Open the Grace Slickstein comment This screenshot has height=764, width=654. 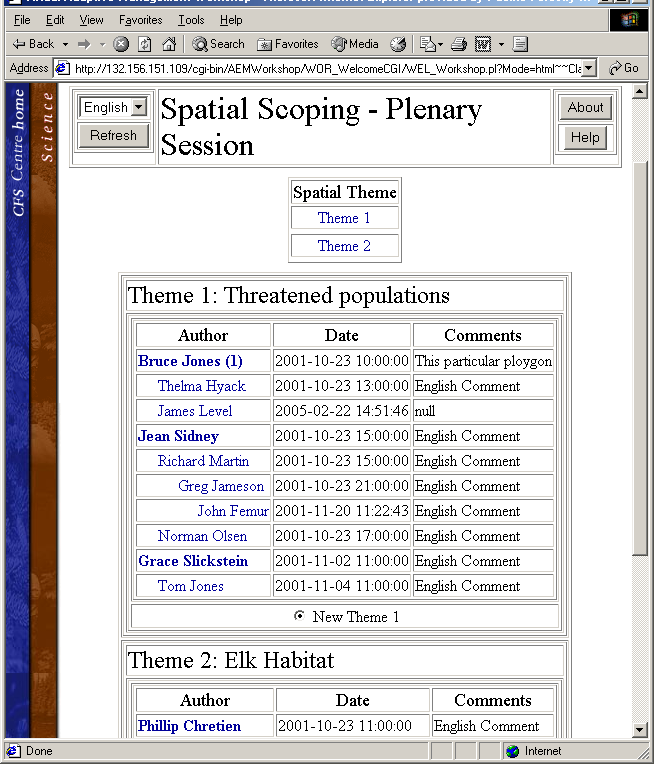point(192,561)
